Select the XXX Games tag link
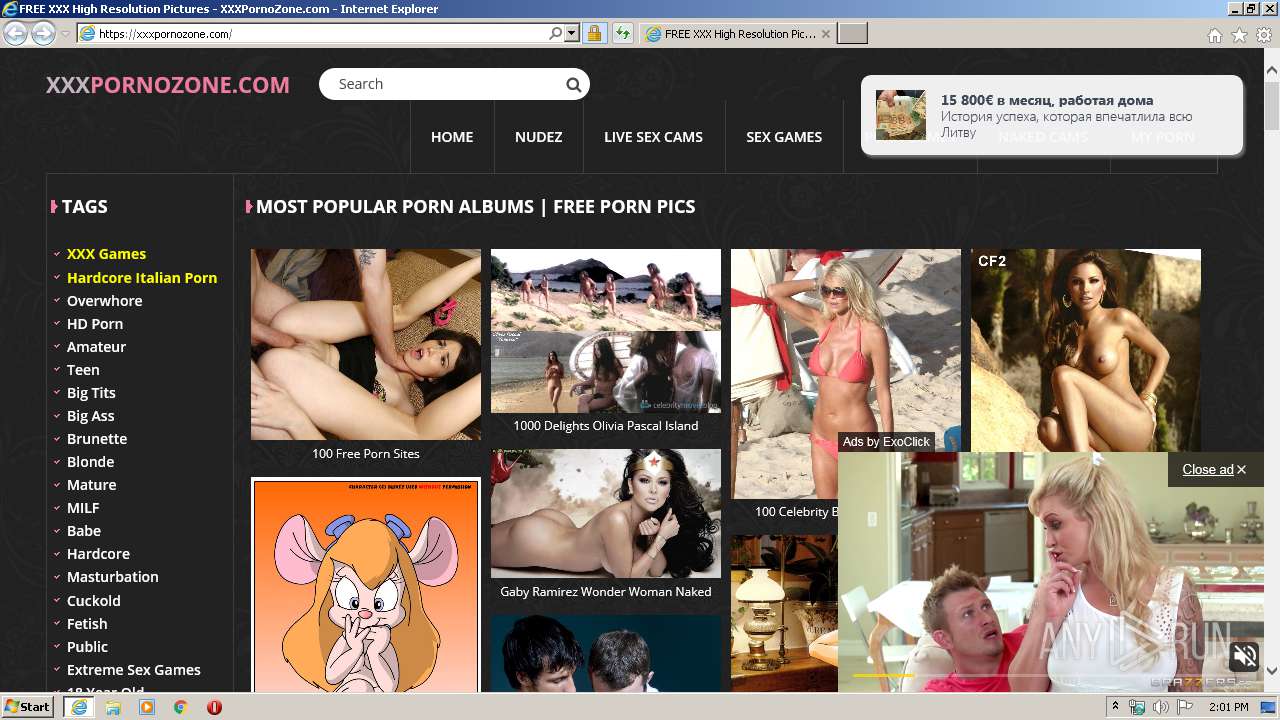Image resolution: width=1280 pixels, height=720 pixels. tap(106, 254)
